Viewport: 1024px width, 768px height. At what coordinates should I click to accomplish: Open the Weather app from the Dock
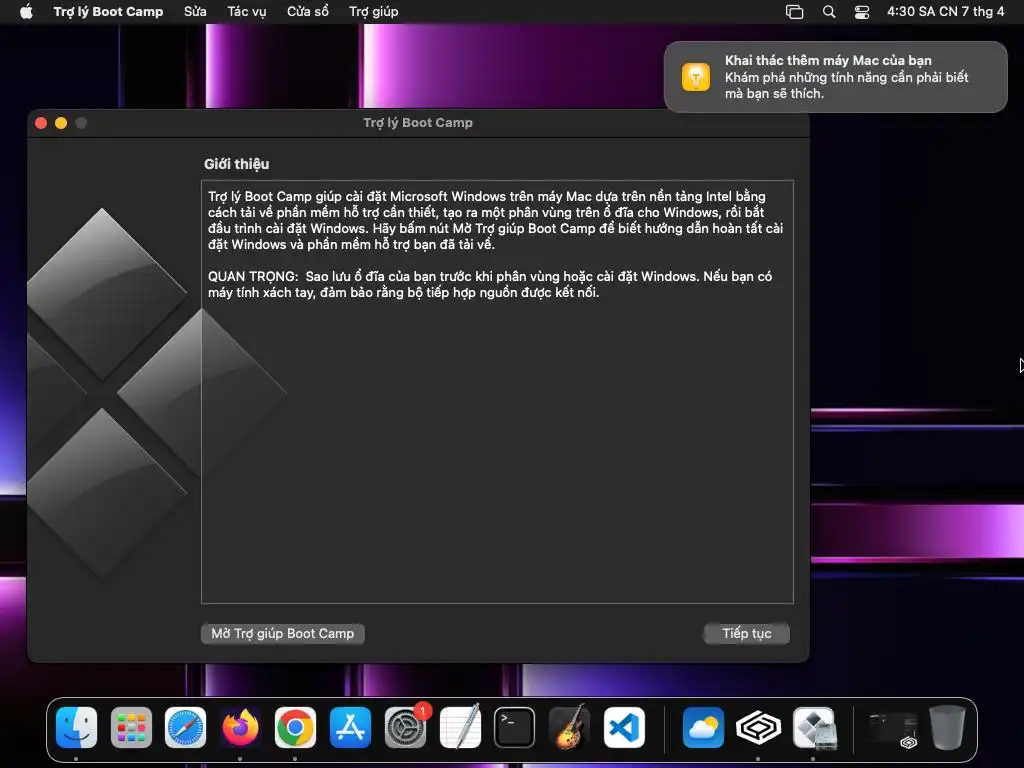703,728
